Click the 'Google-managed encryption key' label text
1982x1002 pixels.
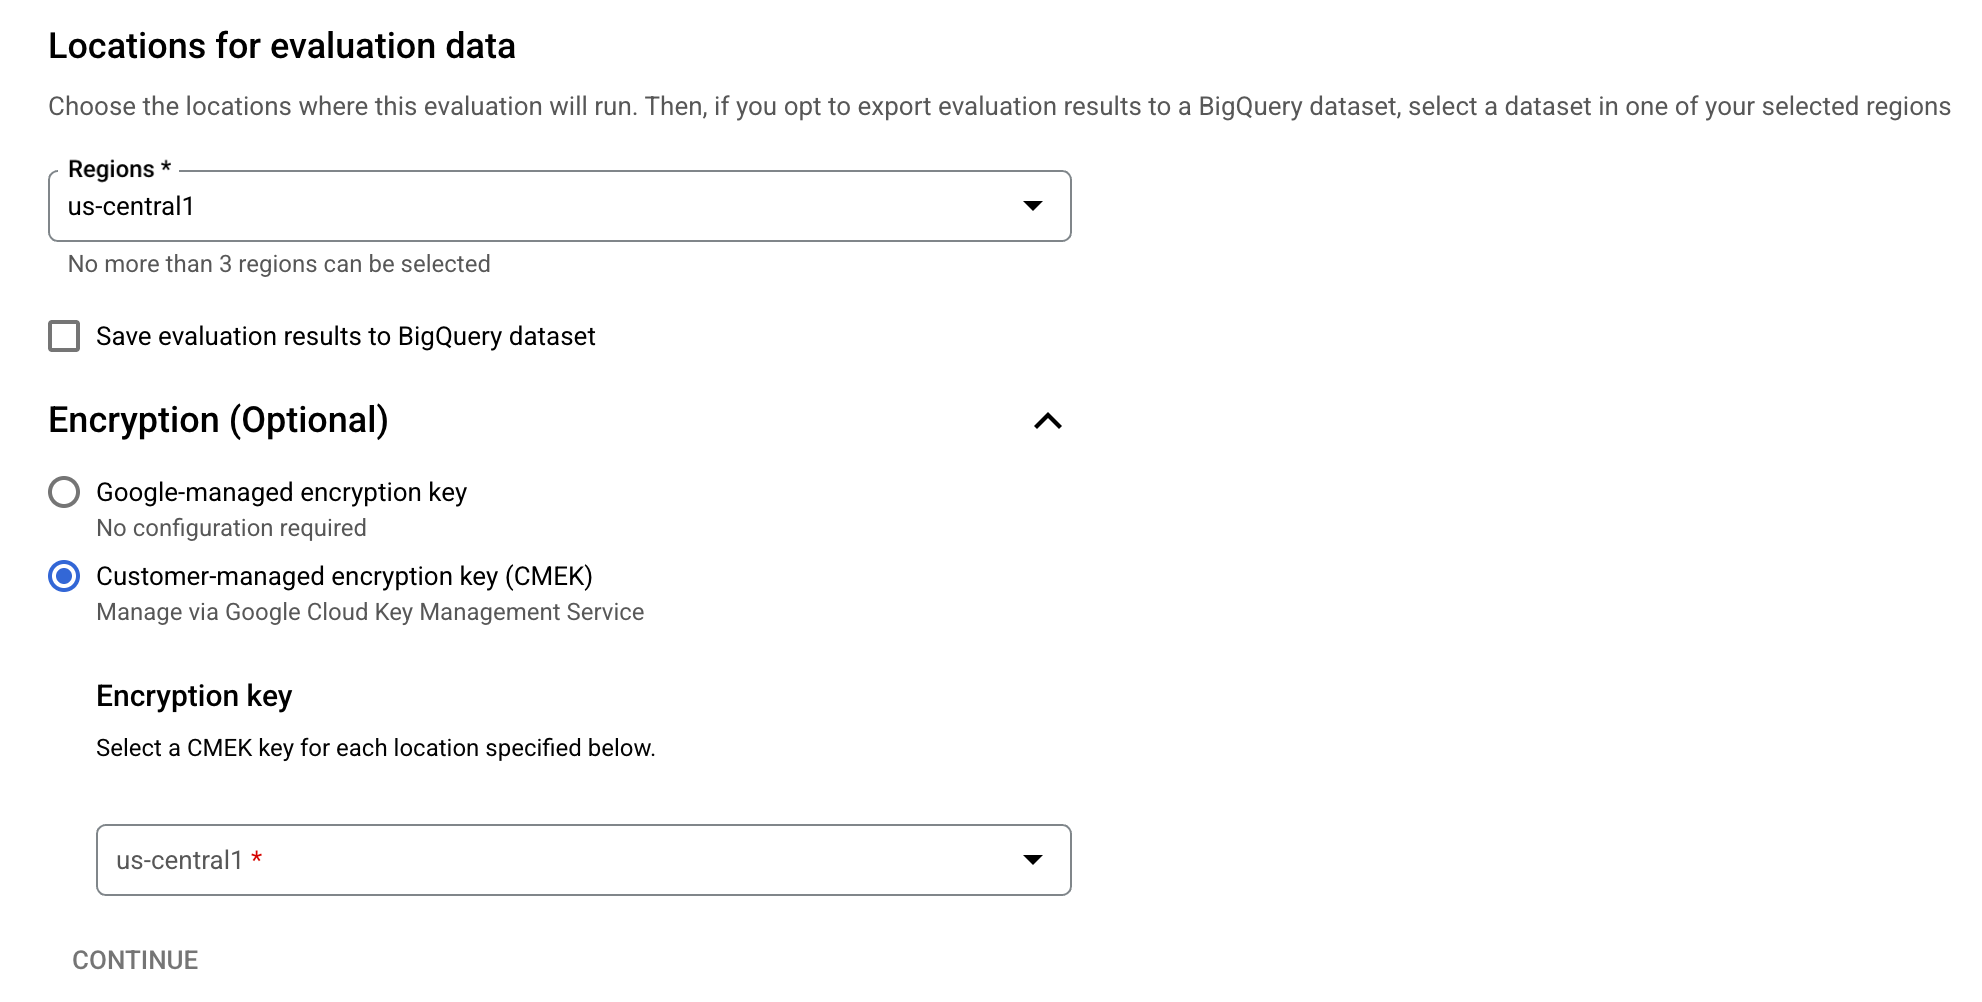[281, 493]
